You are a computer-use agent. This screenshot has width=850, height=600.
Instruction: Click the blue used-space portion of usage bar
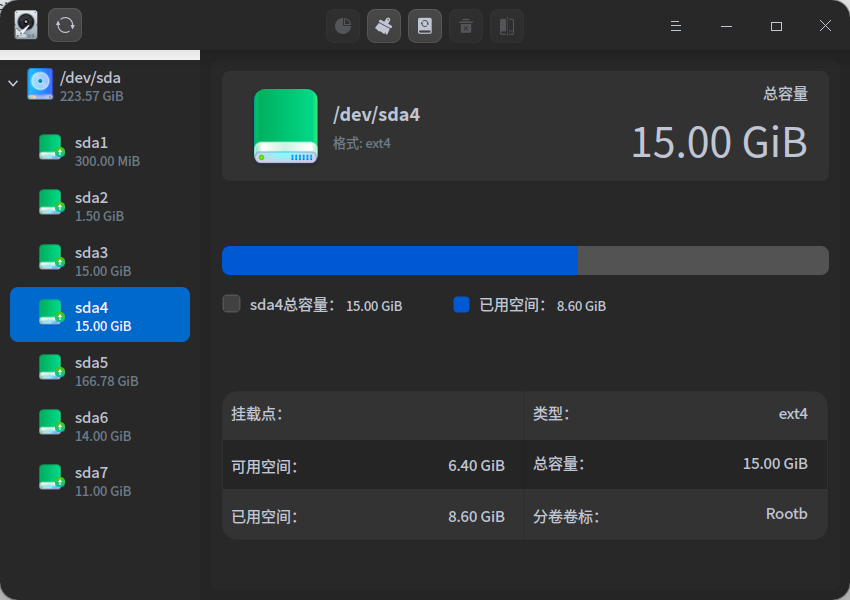(x=400, y=260)
